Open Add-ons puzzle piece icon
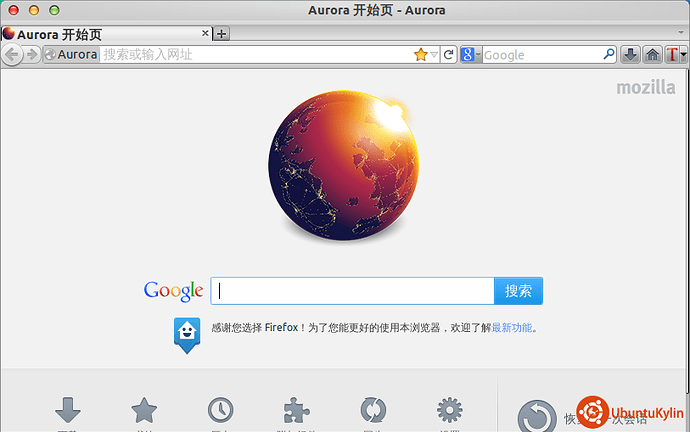The image size is (690, 432). coord(297,411)
